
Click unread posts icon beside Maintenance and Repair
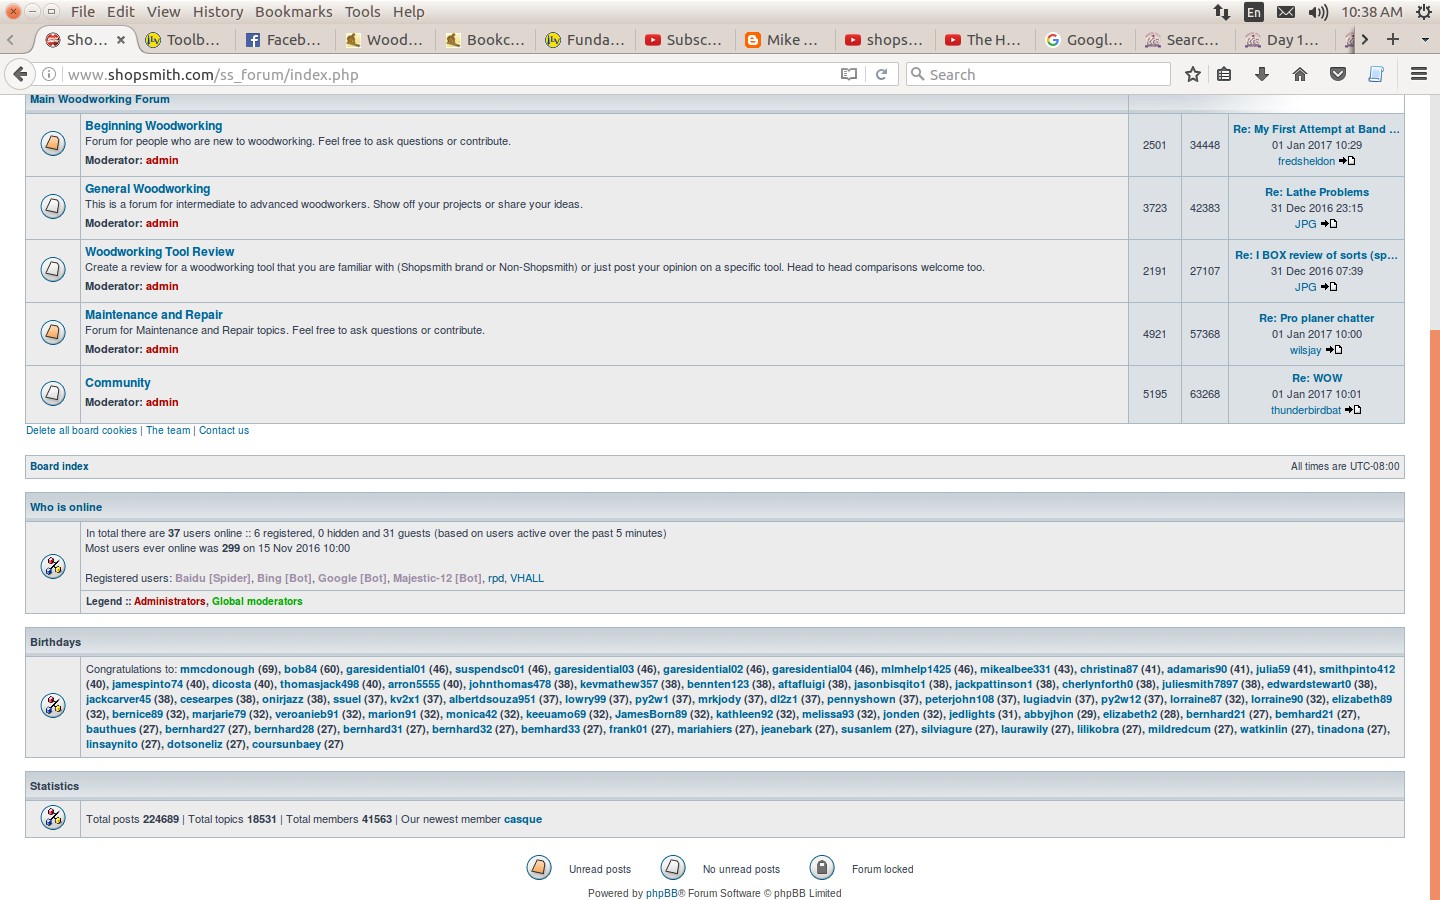(x=53, y=332)
